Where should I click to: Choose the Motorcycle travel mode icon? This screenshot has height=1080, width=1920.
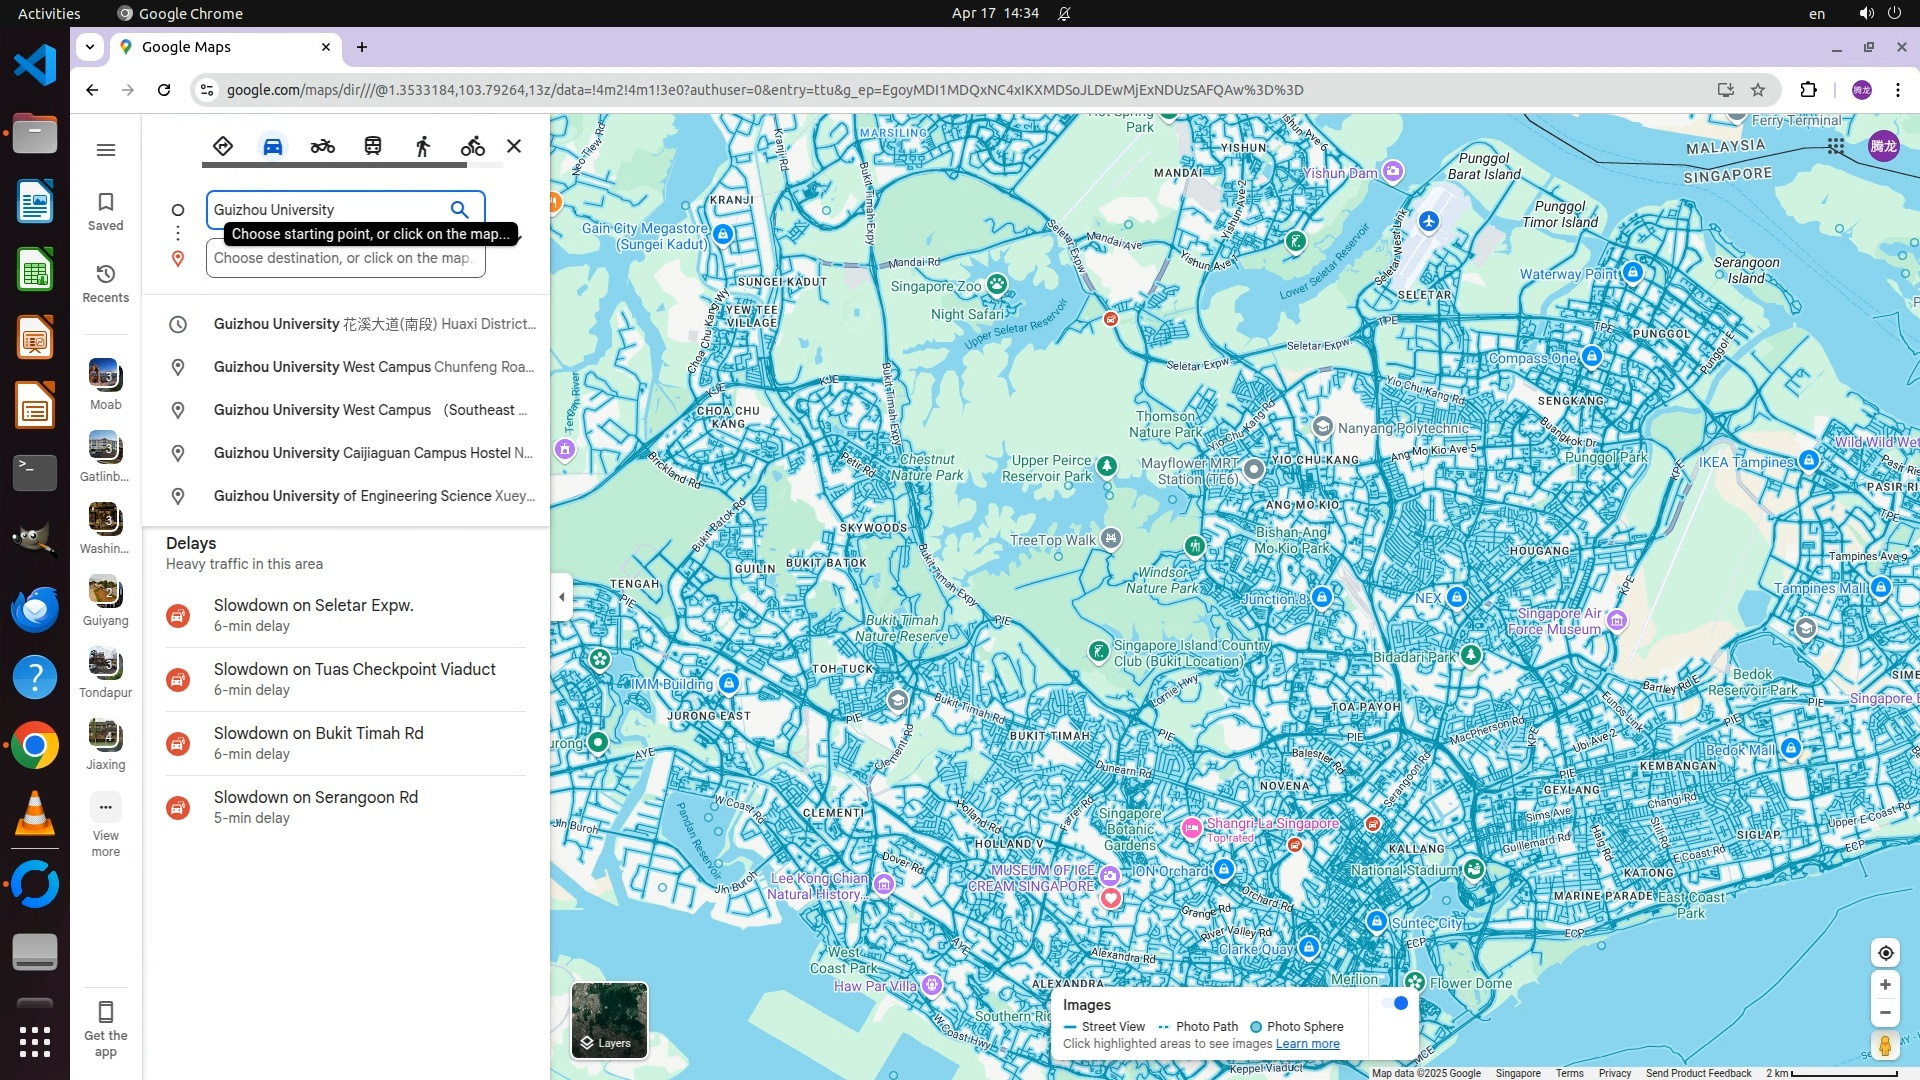[322, 146]
